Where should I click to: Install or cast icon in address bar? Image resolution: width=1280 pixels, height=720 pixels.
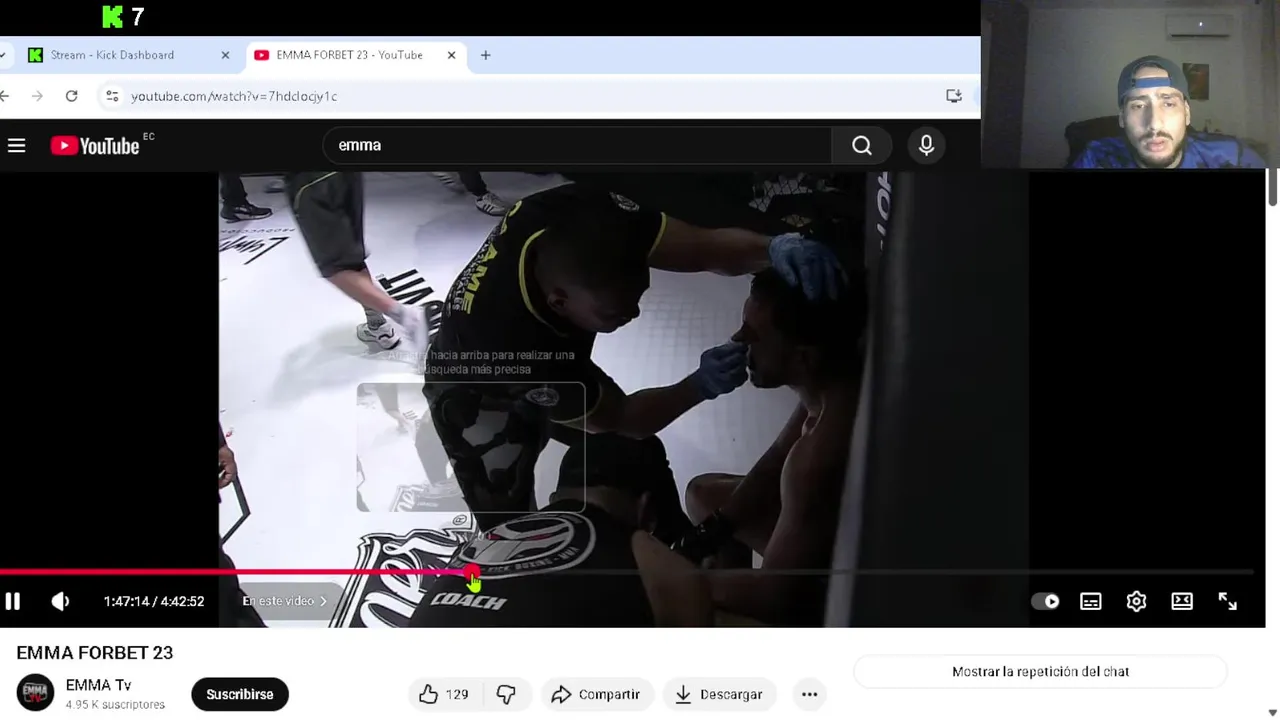click(x=953, y=96)
